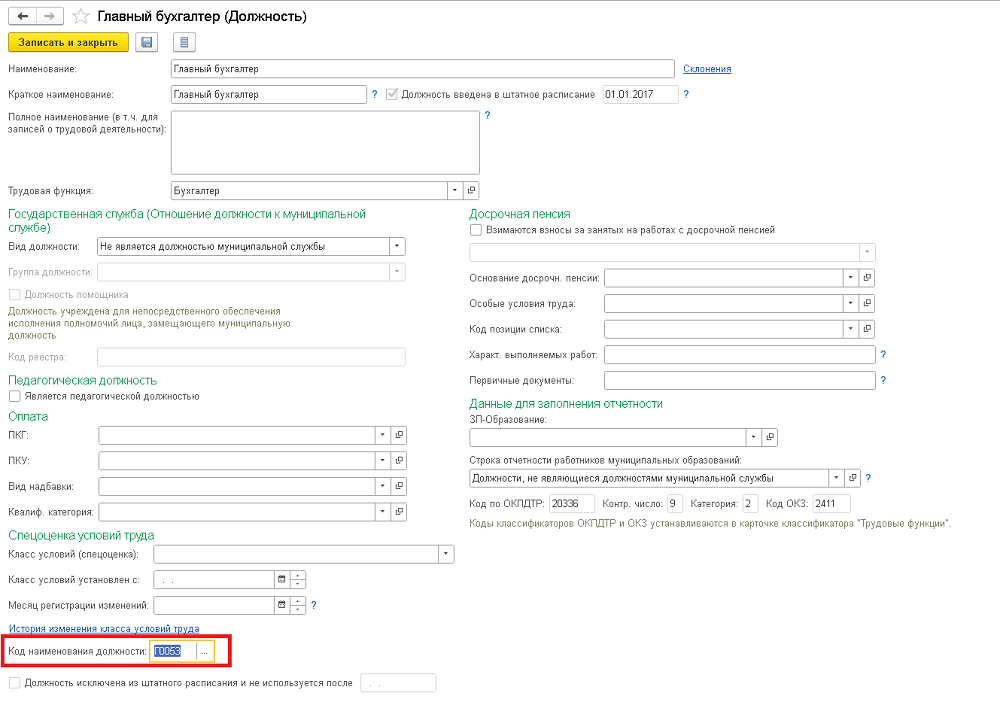Open the Класс условий (спецоценка) dropdown
The width and height of the screenshot is (1000, 705).
pyautogui.click(x=445, y=554)
